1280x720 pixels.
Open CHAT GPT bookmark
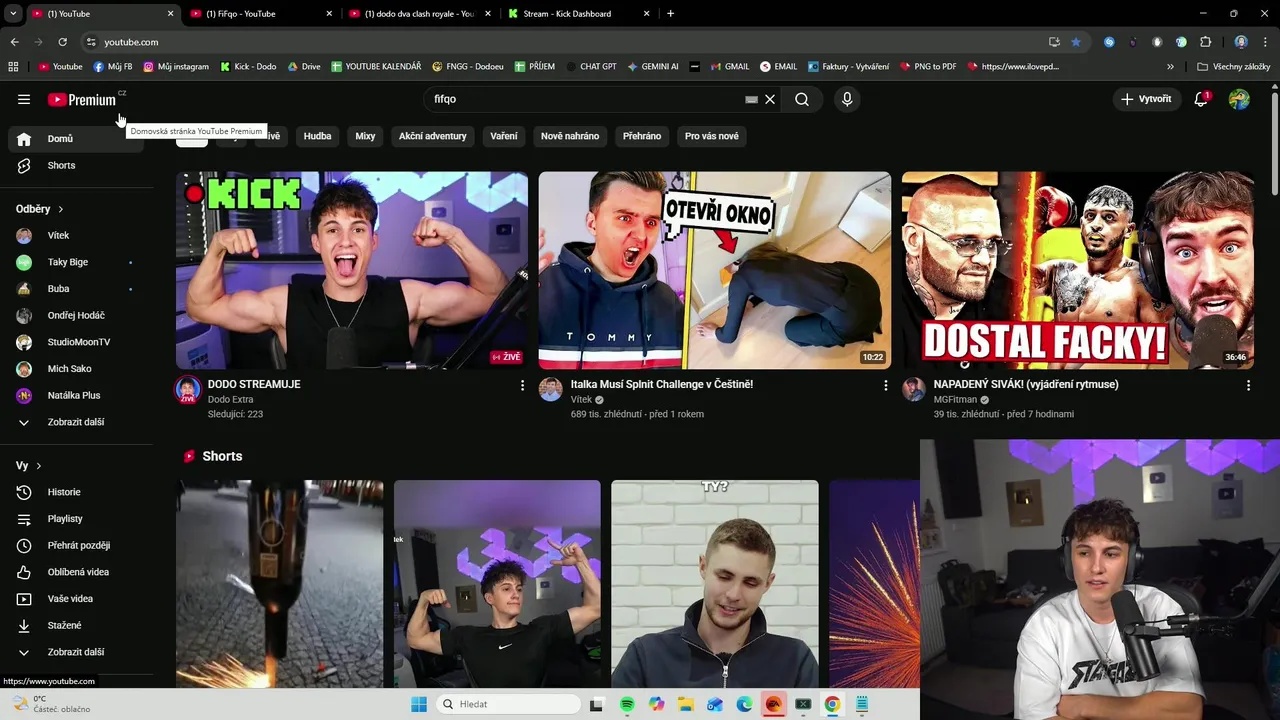(x=591, y=67)
